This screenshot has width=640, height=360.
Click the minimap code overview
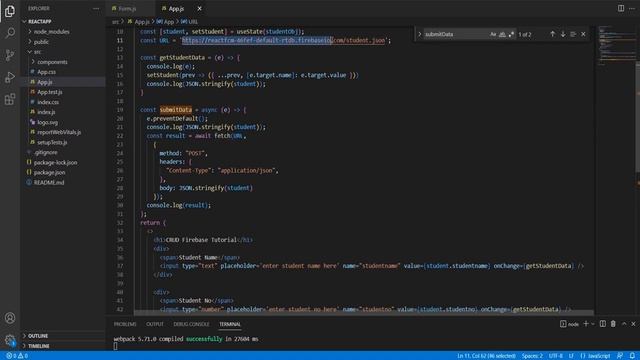pyautogui.click(x=616, y=45)
